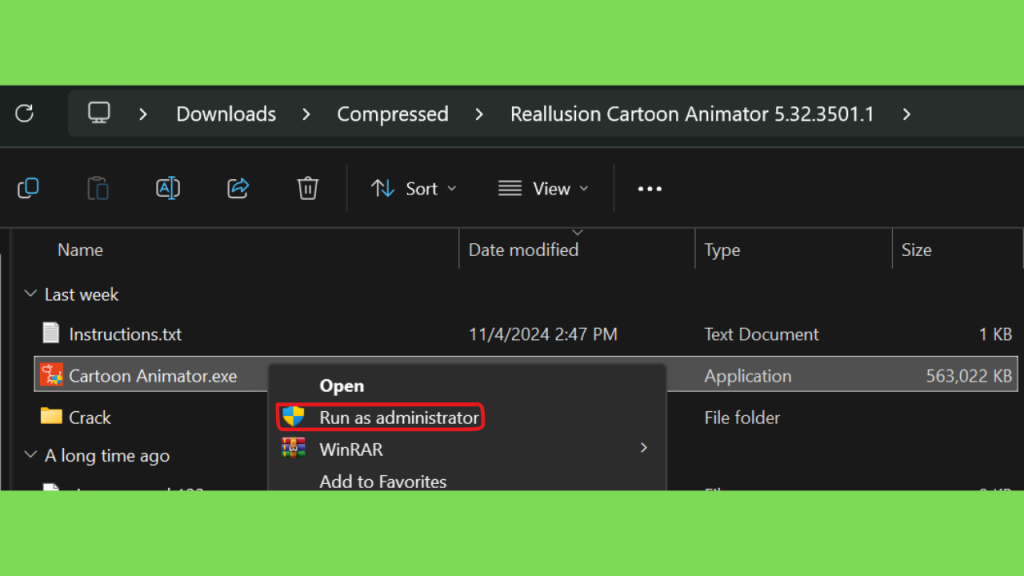The image size is (1024, 576).
Task: Click the Rename toolbar icon
Action: (x=168, y=189)
